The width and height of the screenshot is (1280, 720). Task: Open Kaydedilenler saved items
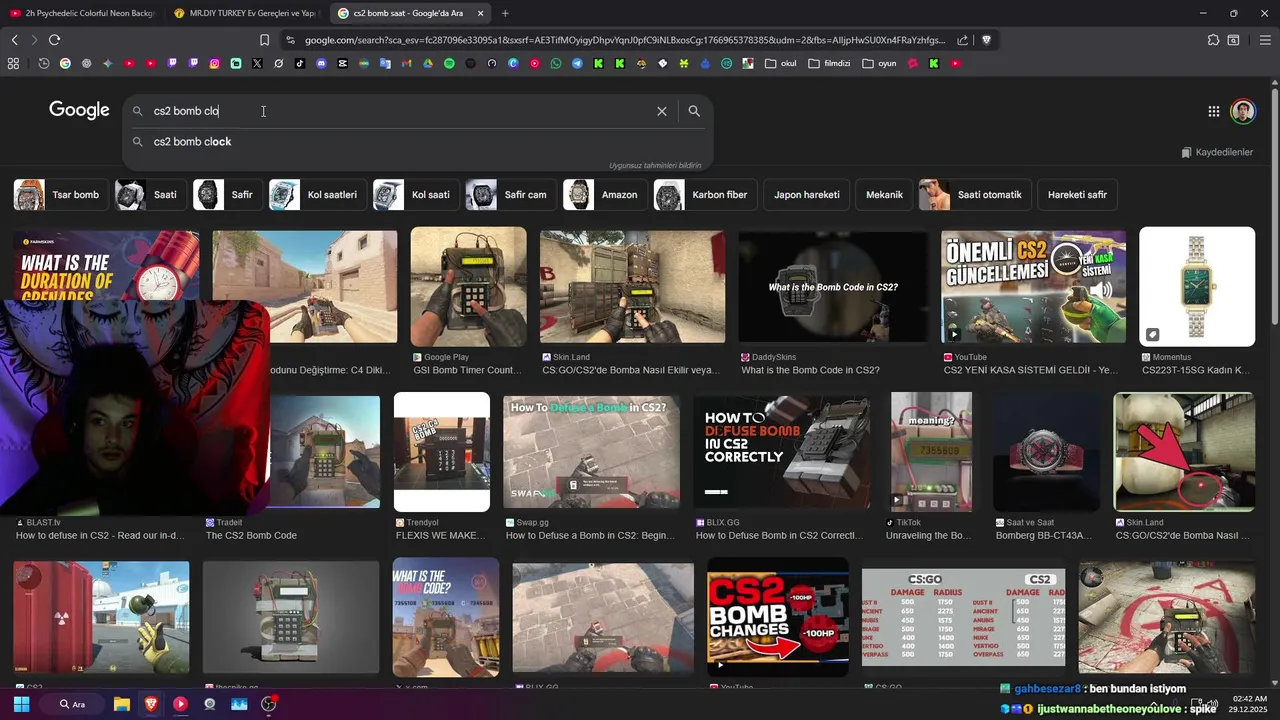[x=1217, y=152]
